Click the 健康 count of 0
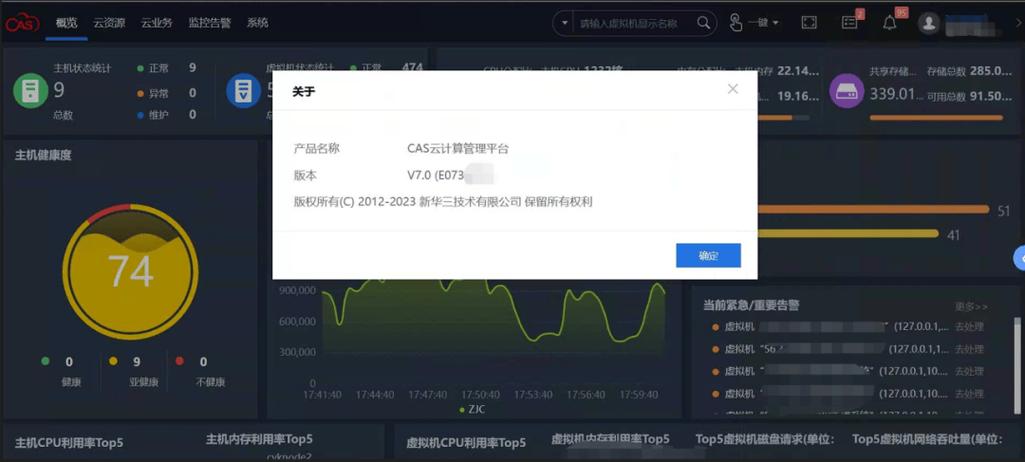Viewport: 1025px width, 462px height. click(x=69, y=362)
